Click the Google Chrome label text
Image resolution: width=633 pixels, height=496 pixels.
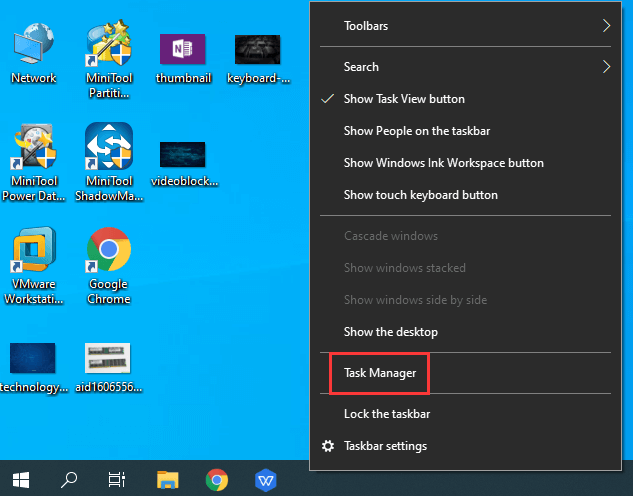coord(109,291)
